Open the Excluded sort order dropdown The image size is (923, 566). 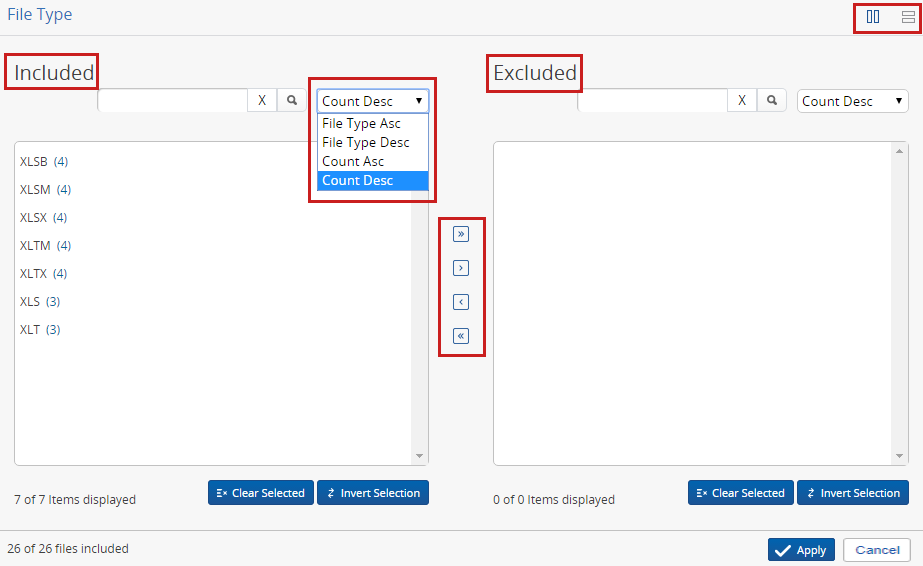[852, 101]
